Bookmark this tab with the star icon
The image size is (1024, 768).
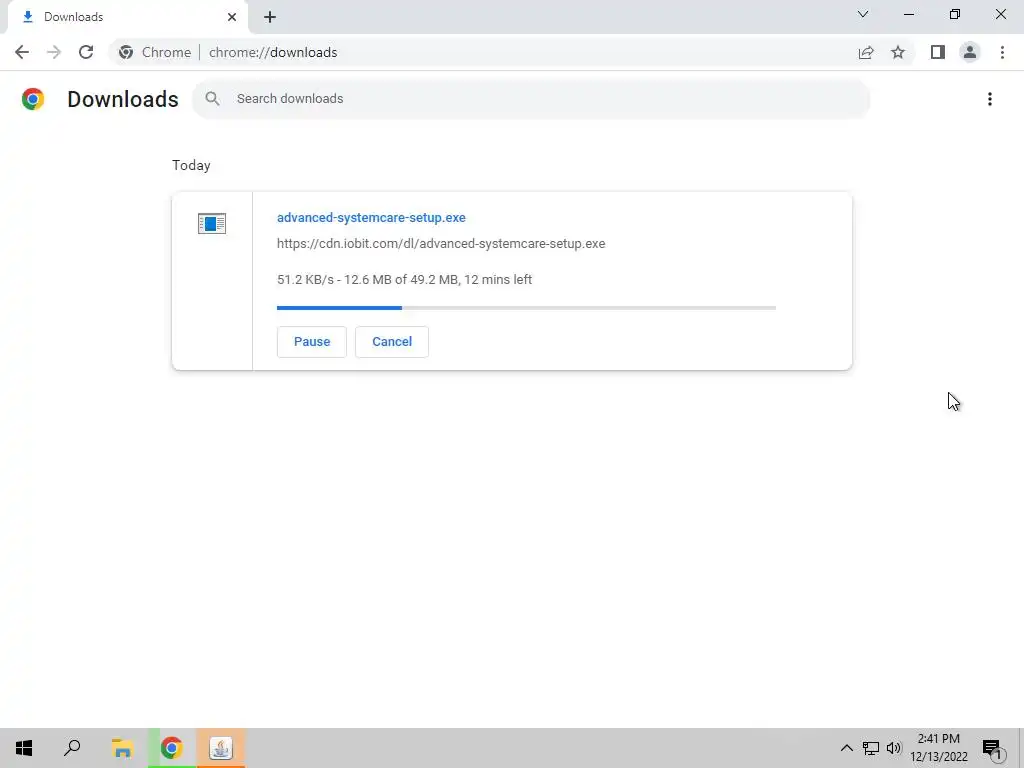pos(898,52)
